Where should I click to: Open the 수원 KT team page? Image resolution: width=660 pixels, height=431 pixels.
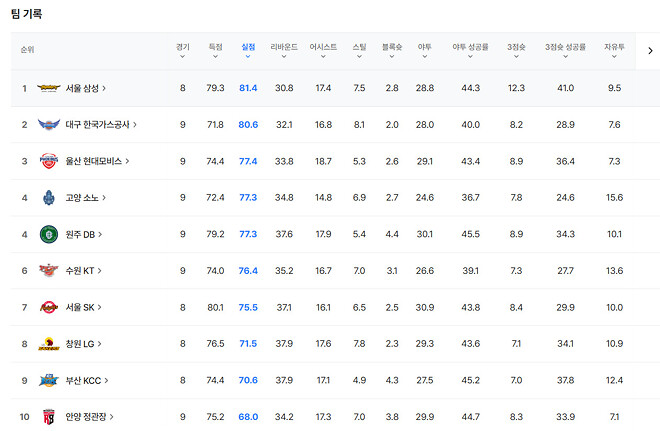(83, 271)
